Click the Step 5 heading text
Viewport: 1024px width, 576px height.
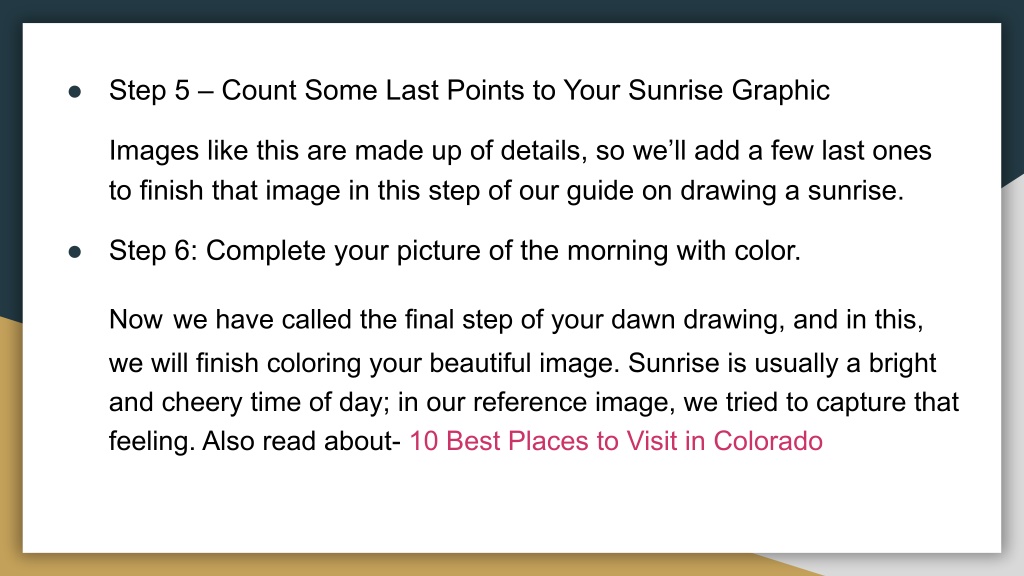469,91
